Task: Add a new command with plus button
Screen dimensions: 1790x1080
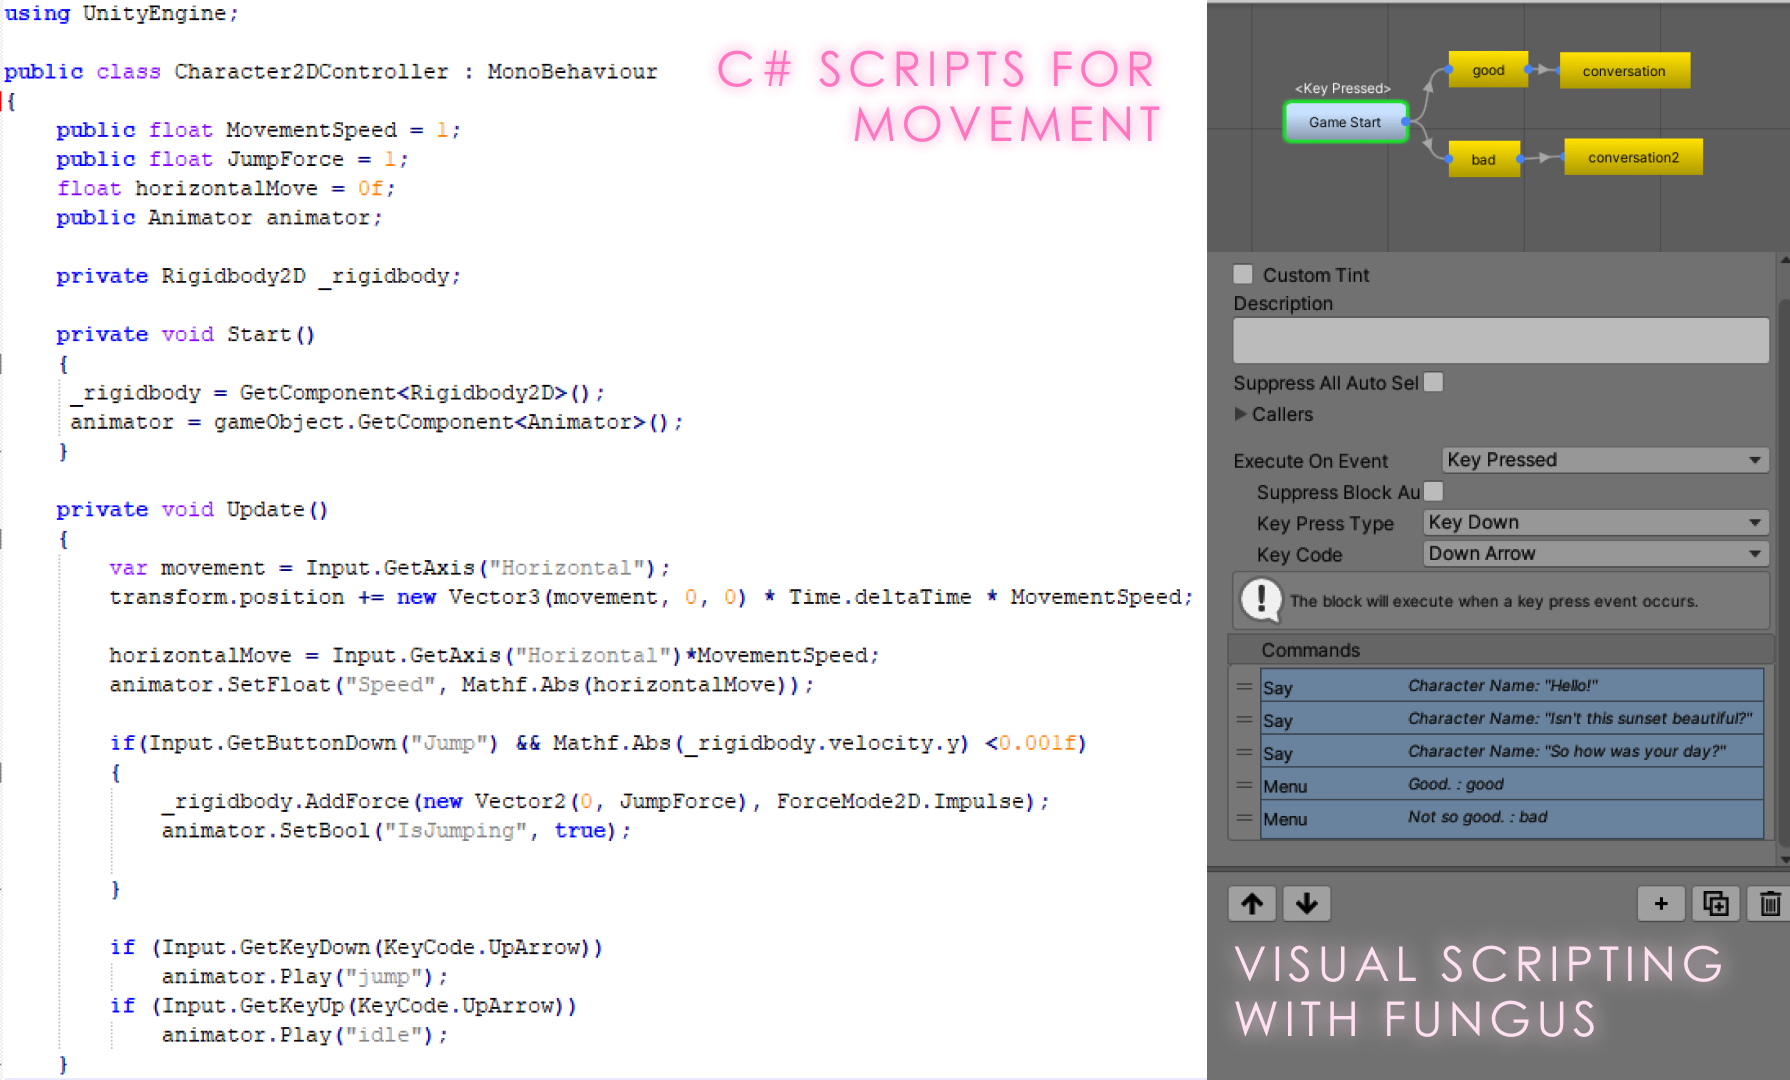Action: pos(1661,904)
